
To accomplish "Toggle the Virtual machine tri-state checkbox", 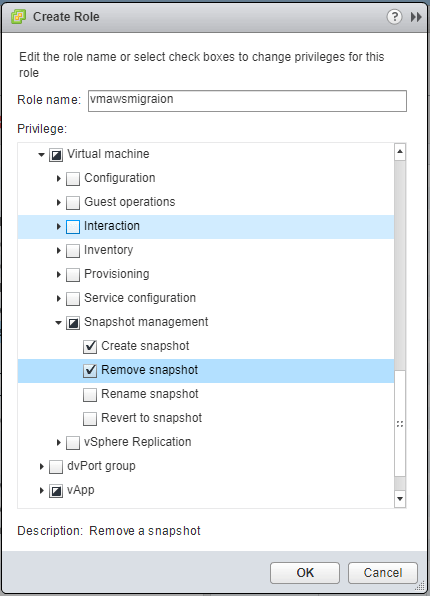I will point(56,155).
